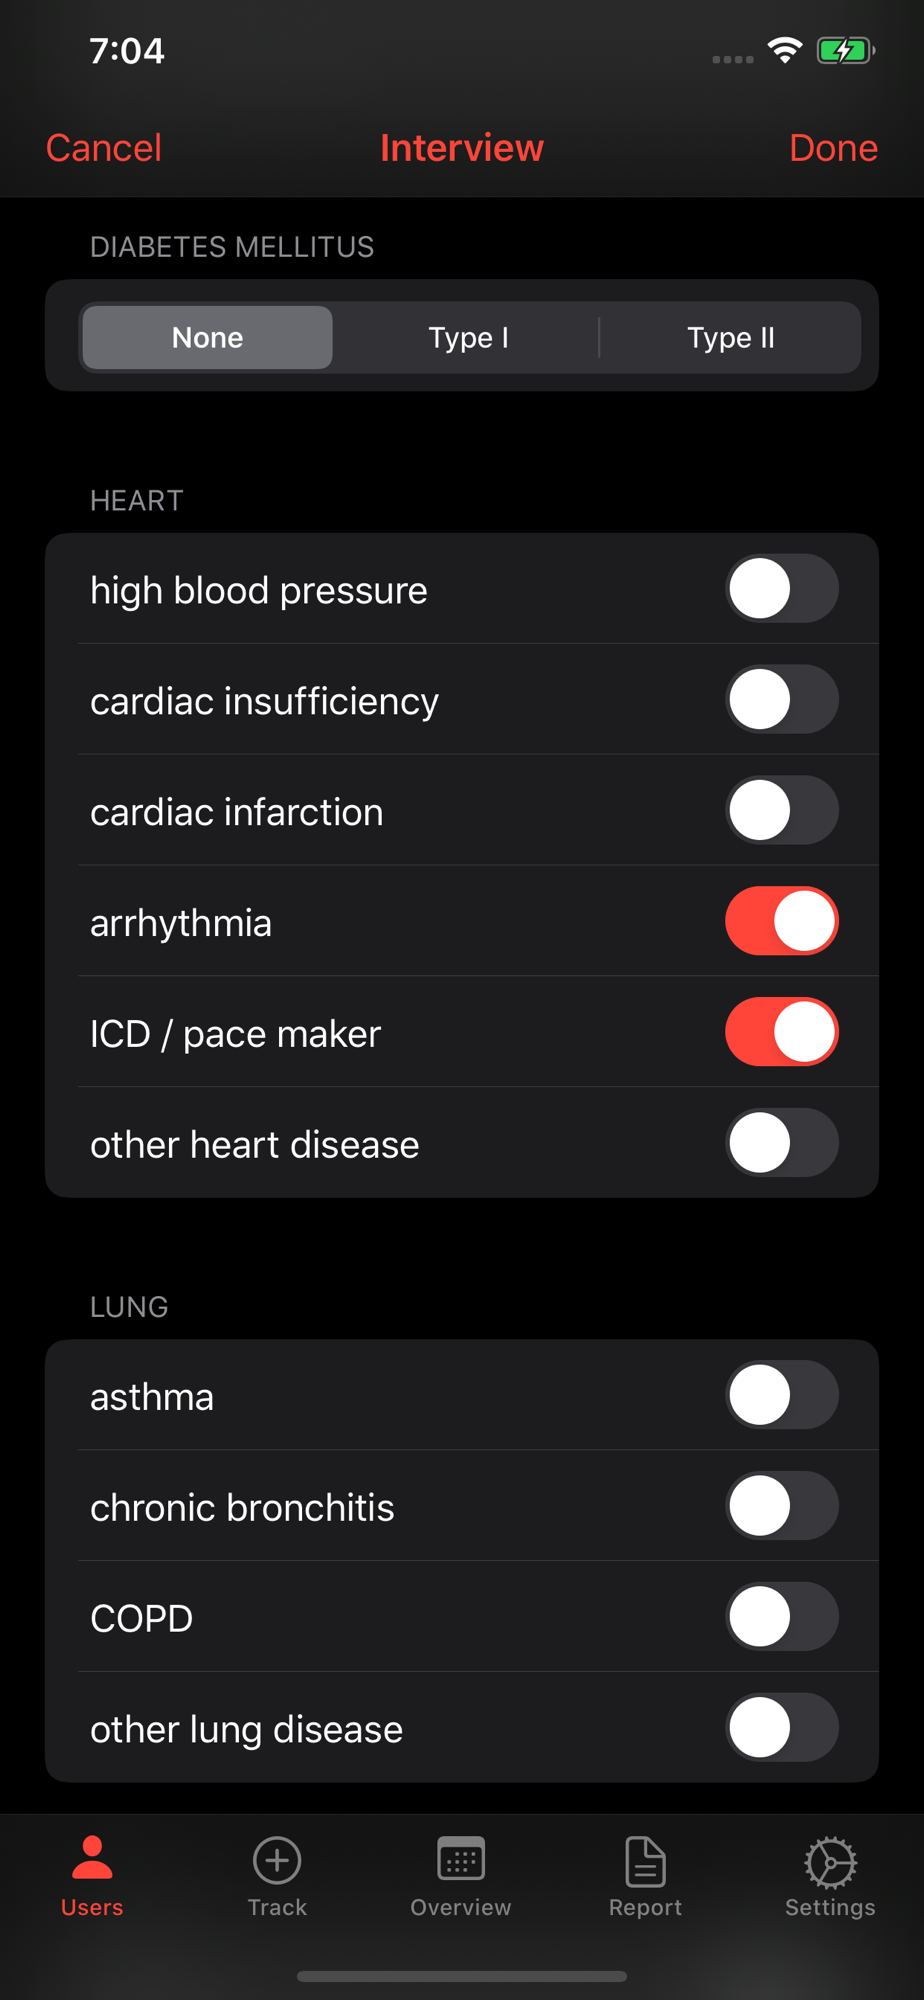
Task: Turn off ICD / pace maker toggle
Action: [x=782, y=1032]
